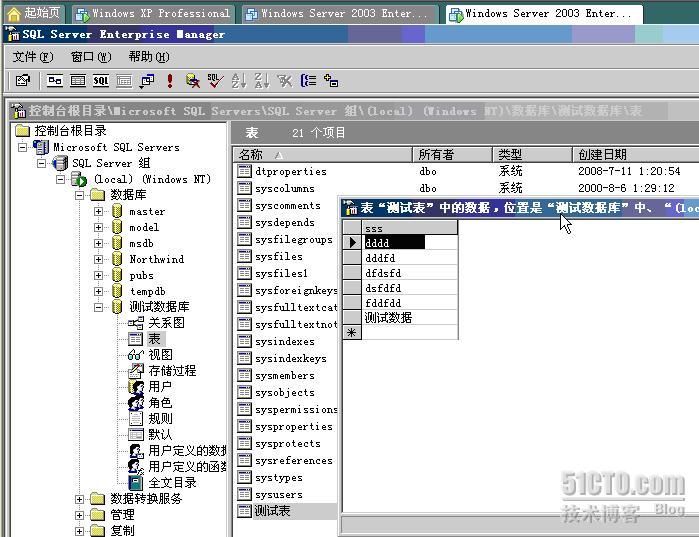Expand the model database node
Viewport: 699px width, 537px height.
[x=99, y=227]
